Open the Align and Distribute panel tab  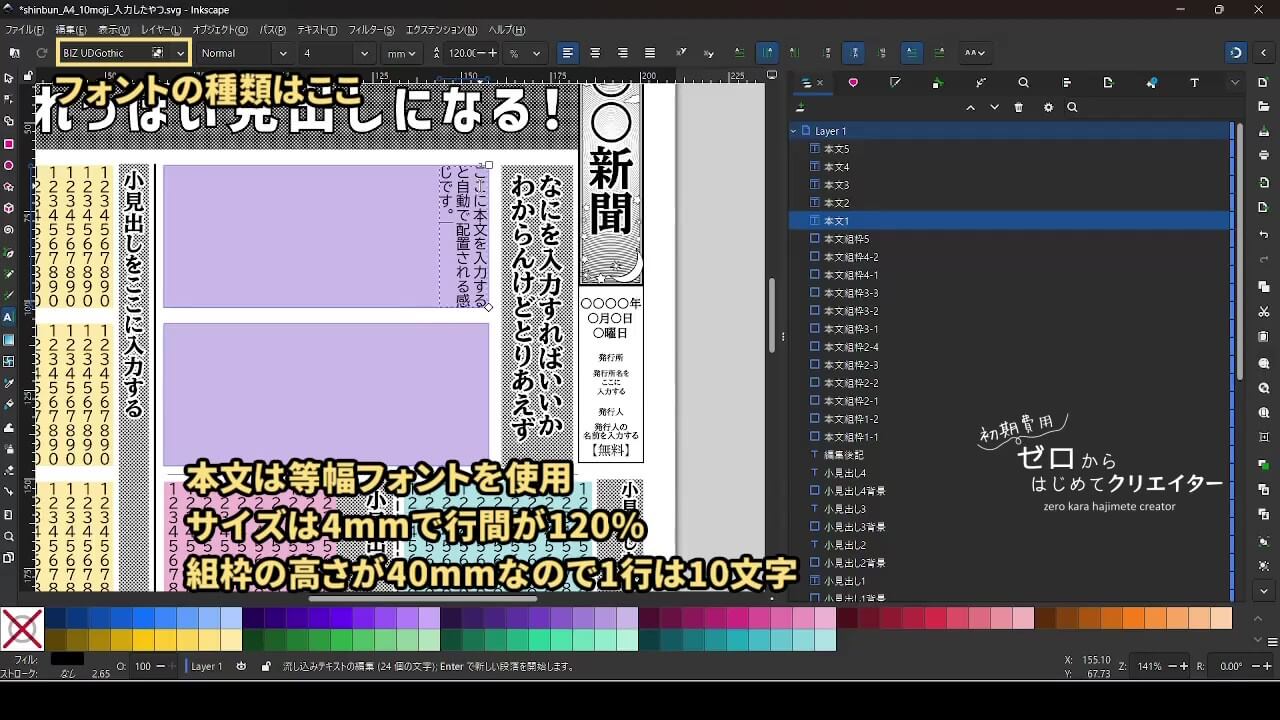tap(1066, 83)
